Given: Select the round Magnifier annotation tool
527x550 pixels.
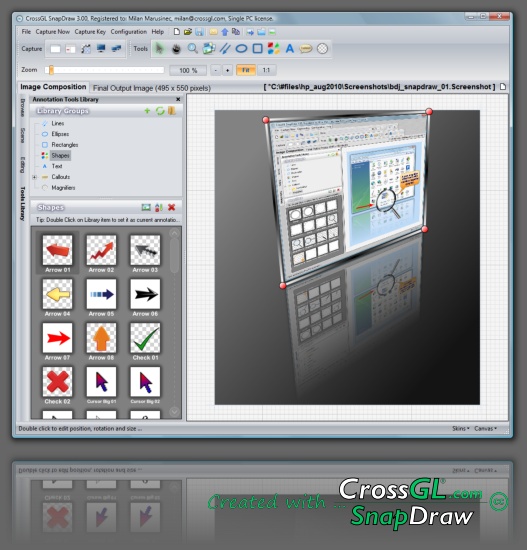Looking at the screenshot, I should coord(322,48).
